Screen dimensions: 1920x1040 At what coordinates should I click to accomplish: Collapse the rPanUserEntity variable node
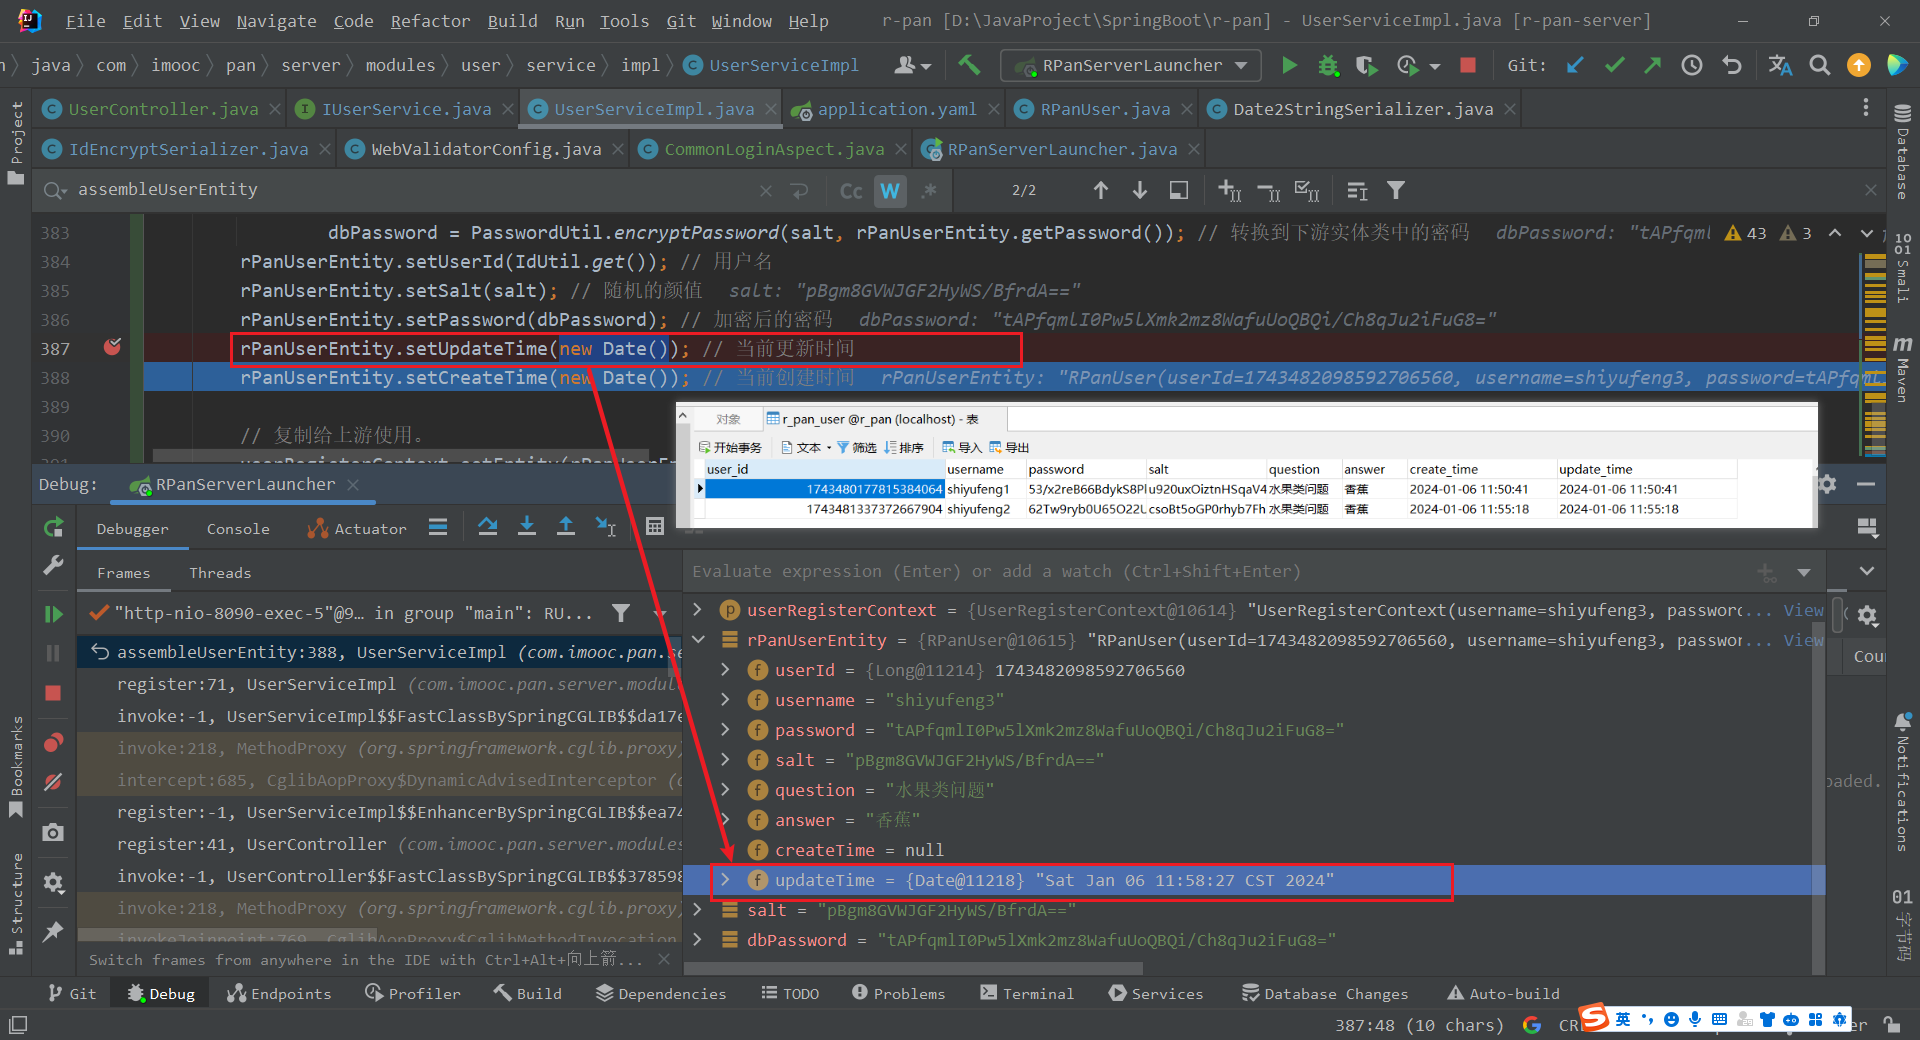coord(698,640)
